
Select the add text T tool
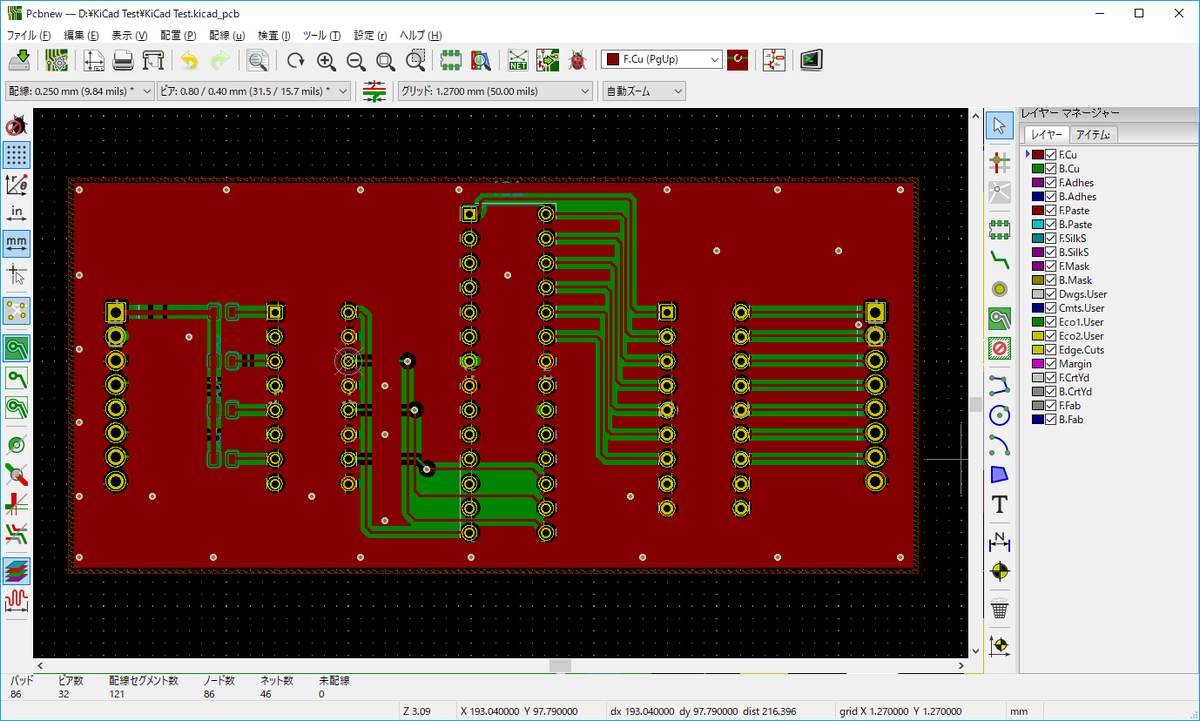pyautogui.click(x=999, y=504)
